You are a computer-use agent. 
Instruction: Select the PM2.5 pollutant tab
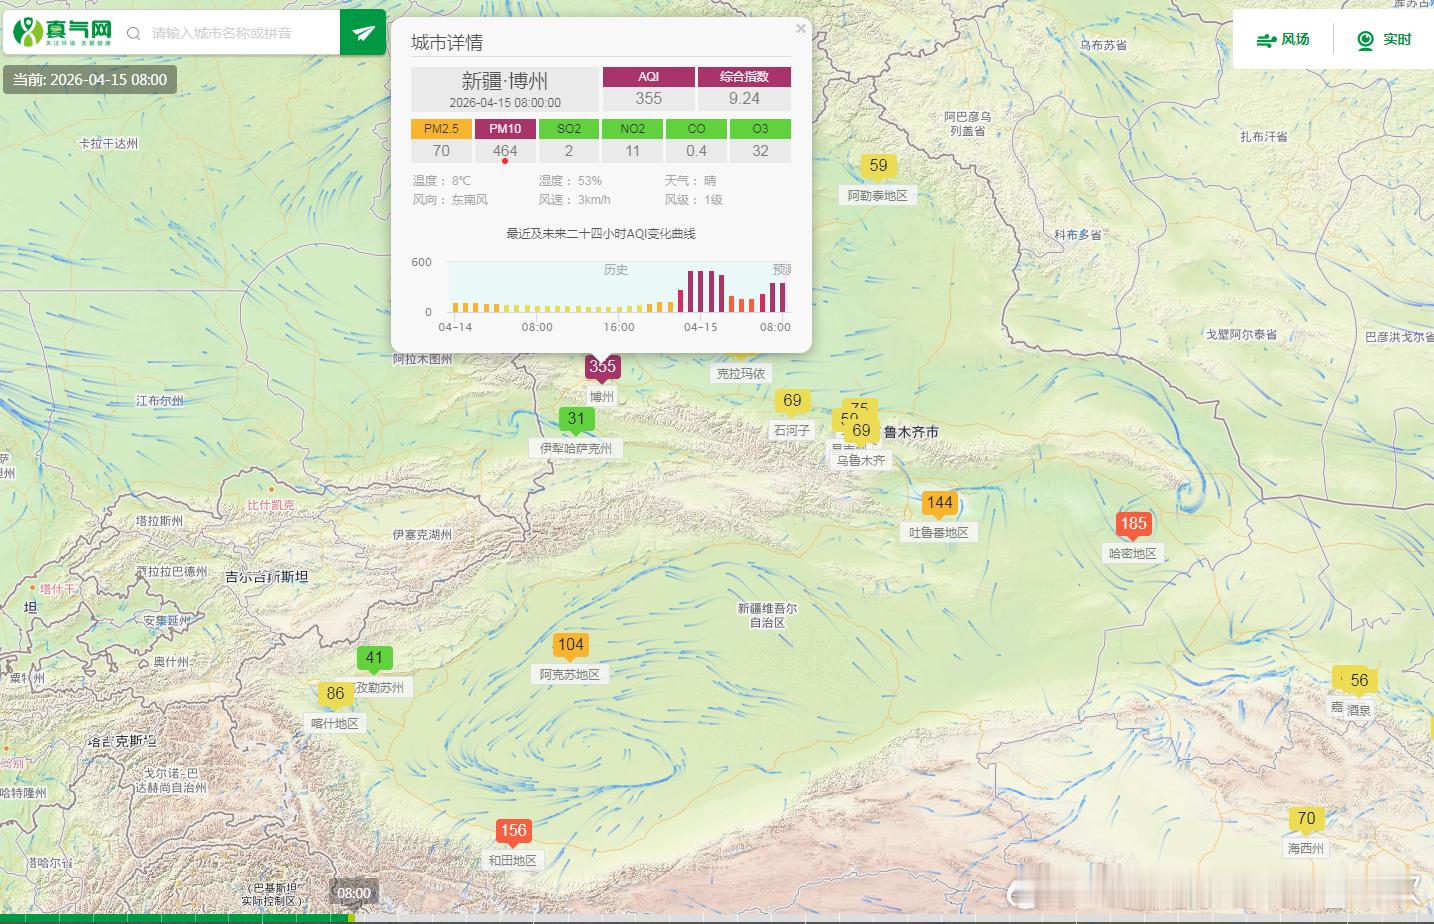coord(441,129)
